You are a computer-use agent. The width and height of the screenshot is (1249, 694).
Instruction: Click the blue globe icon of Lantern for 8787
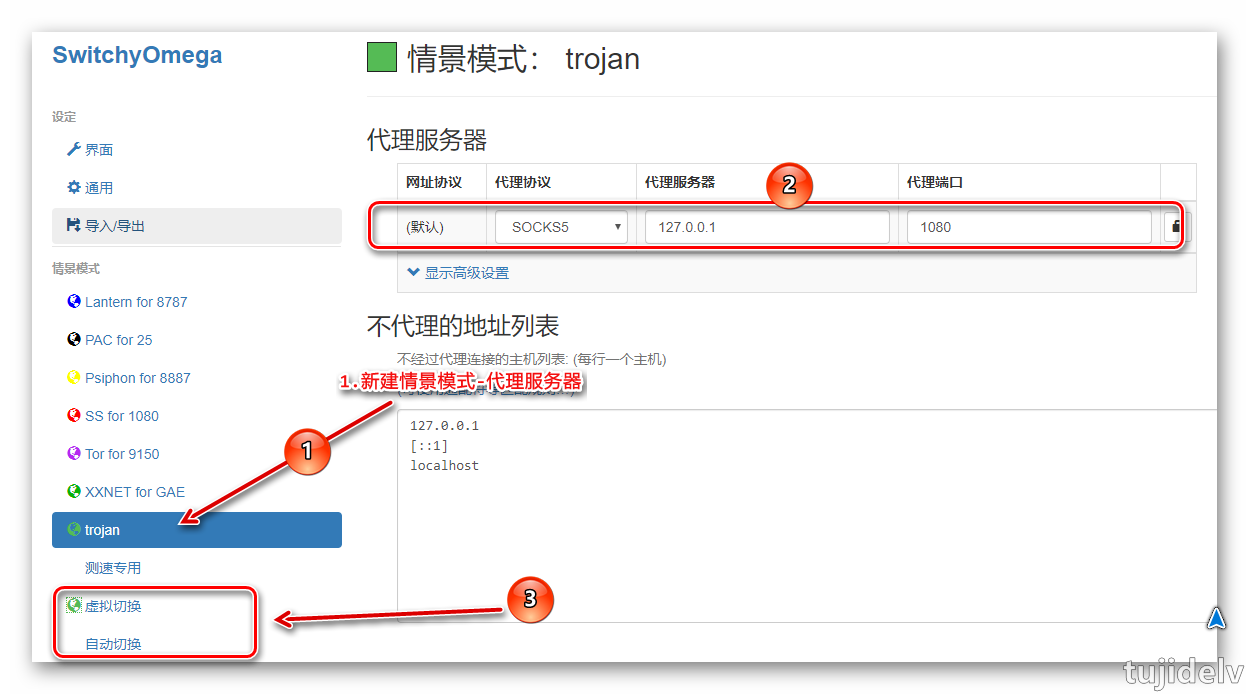point(73,301)
